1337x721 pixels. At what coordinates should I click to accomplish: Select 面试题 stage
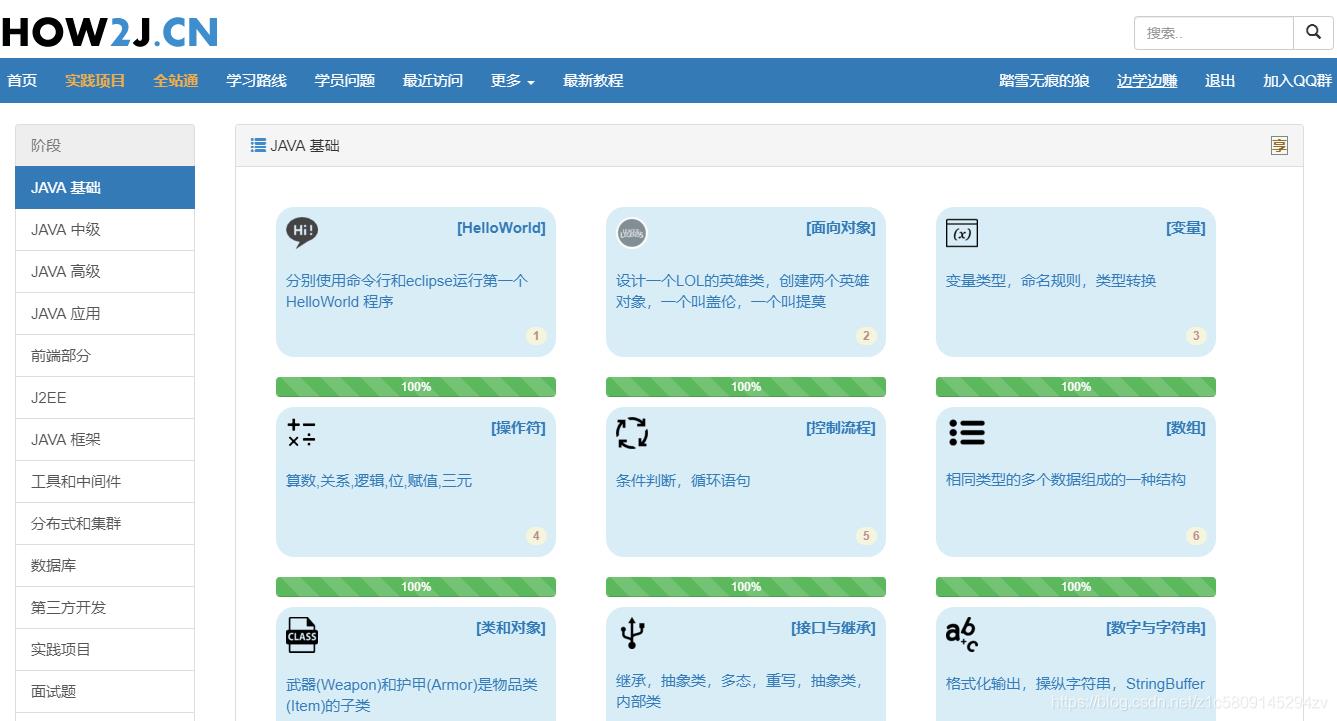click(x=105, y=691)
